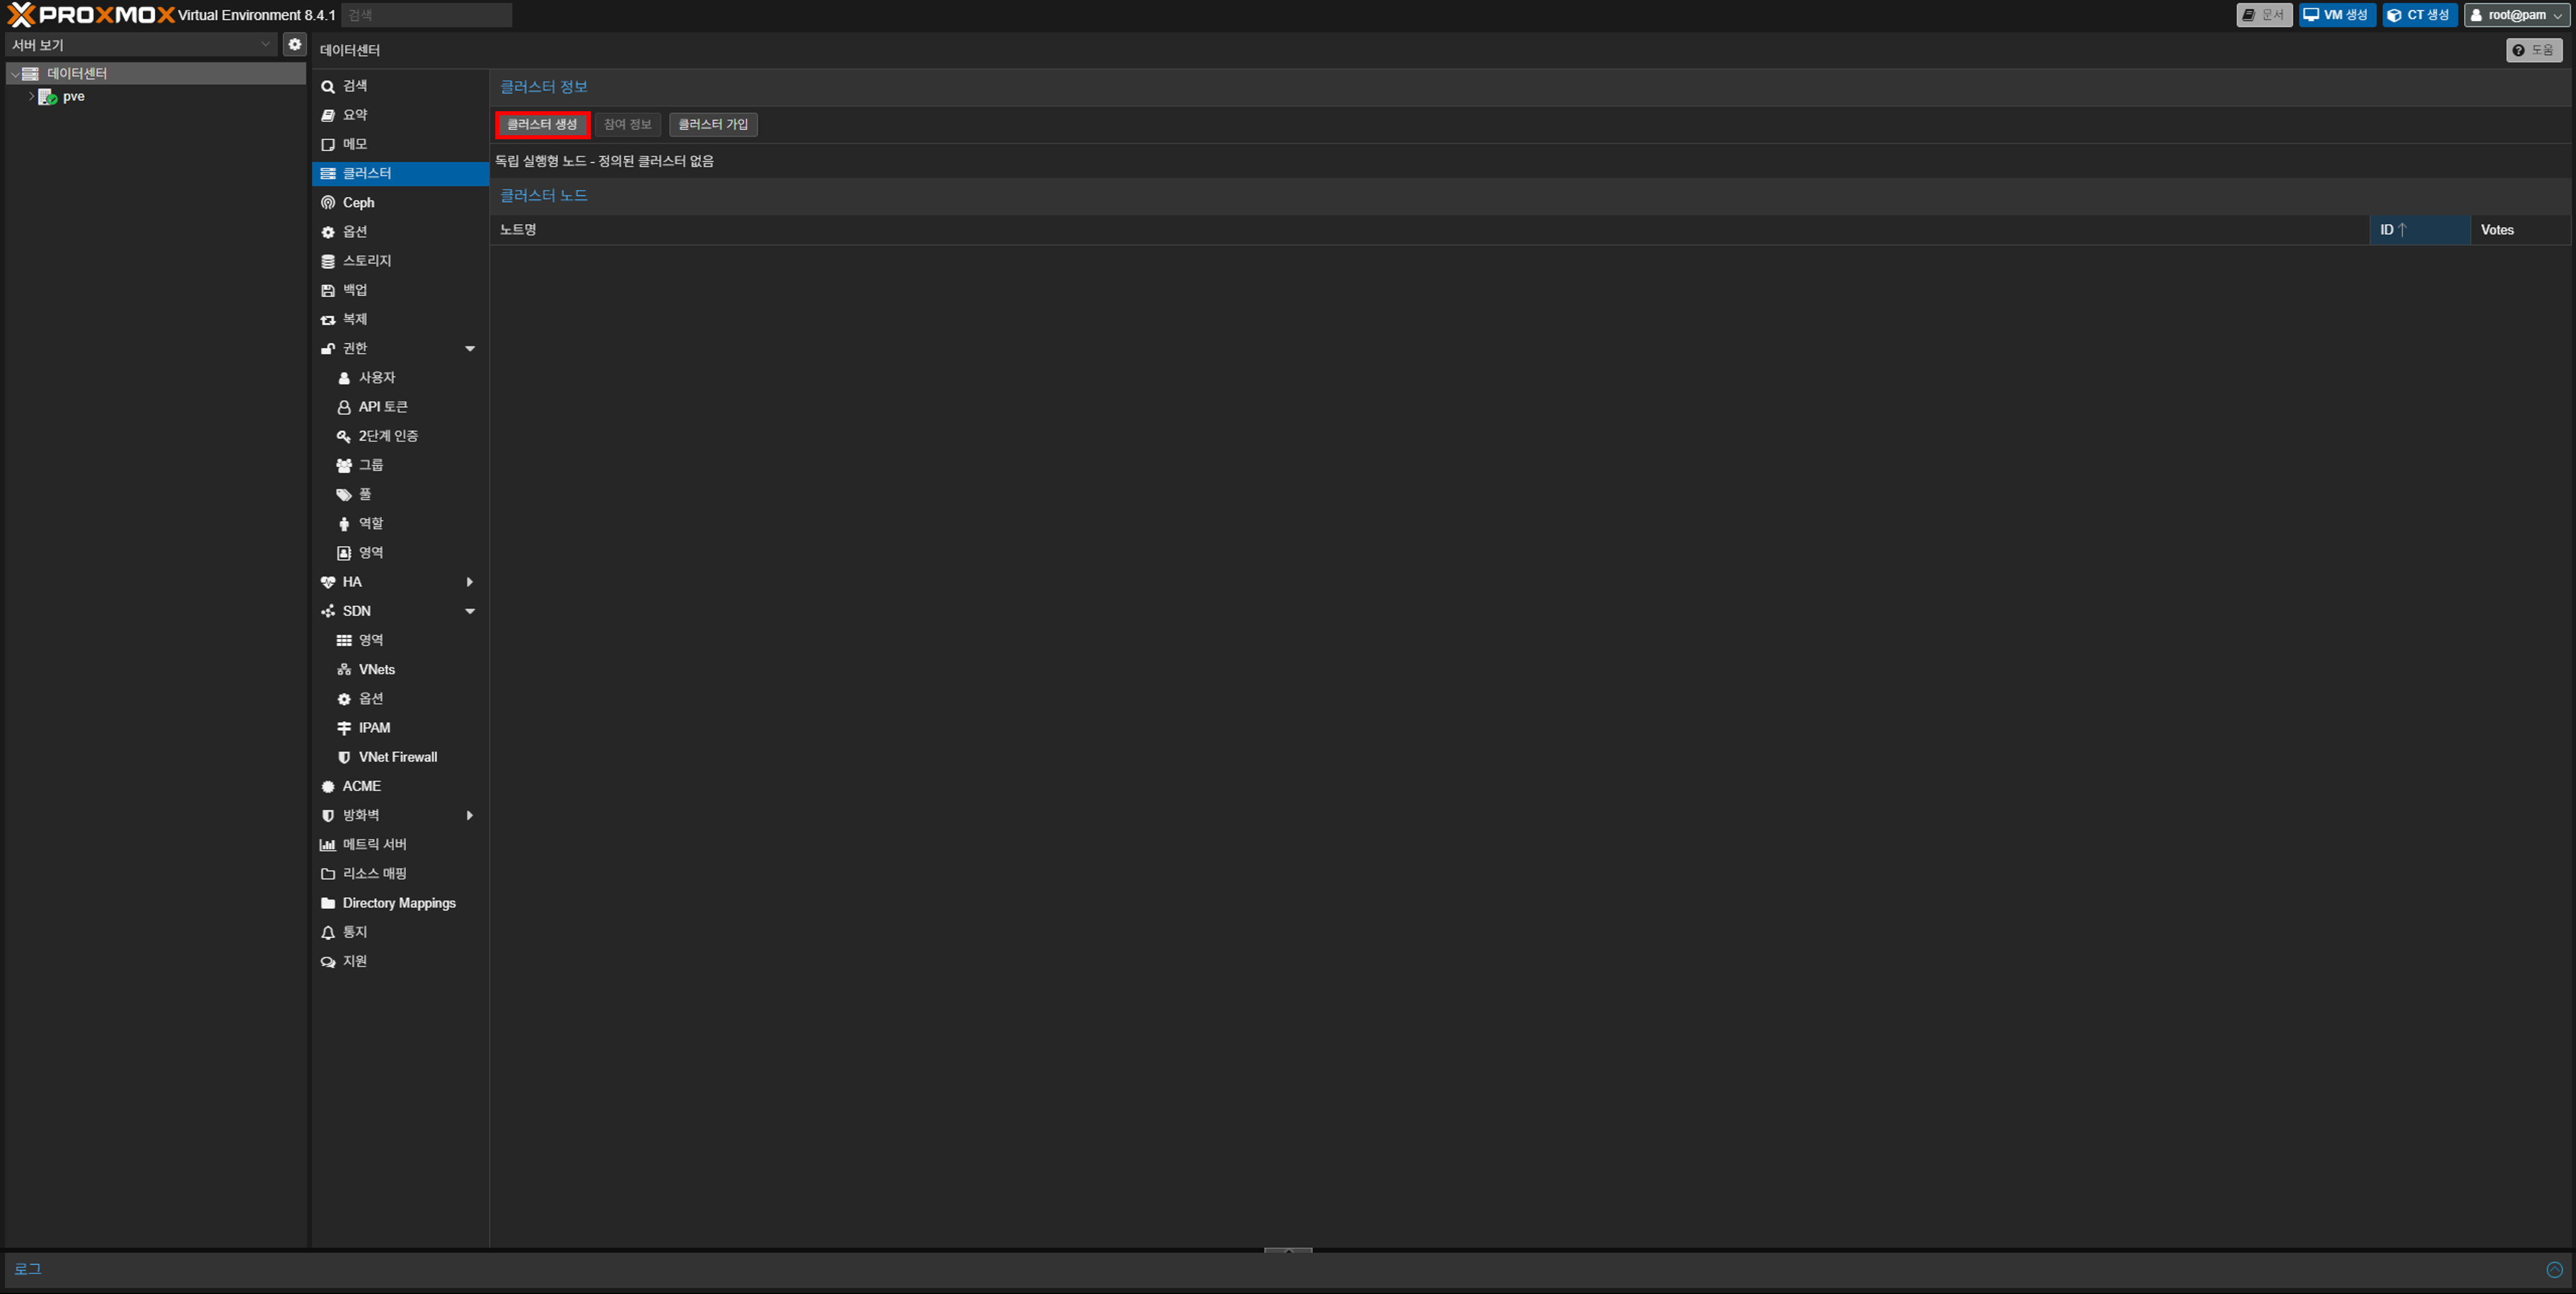
Task: Collapse the 권한 submenu arrow
Action: click(x=469, y=349)
